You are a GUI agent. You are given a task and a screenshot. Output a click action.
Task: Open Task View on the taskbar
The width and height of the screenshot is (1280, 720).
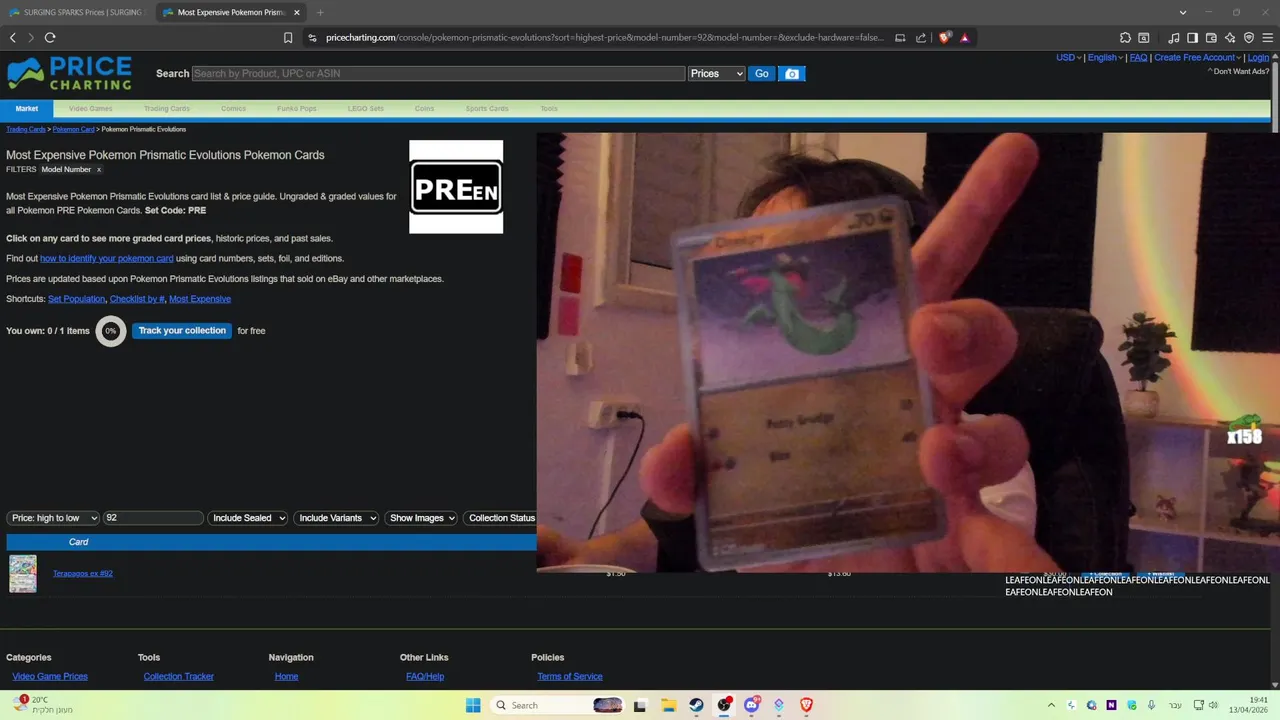point(640,705)
